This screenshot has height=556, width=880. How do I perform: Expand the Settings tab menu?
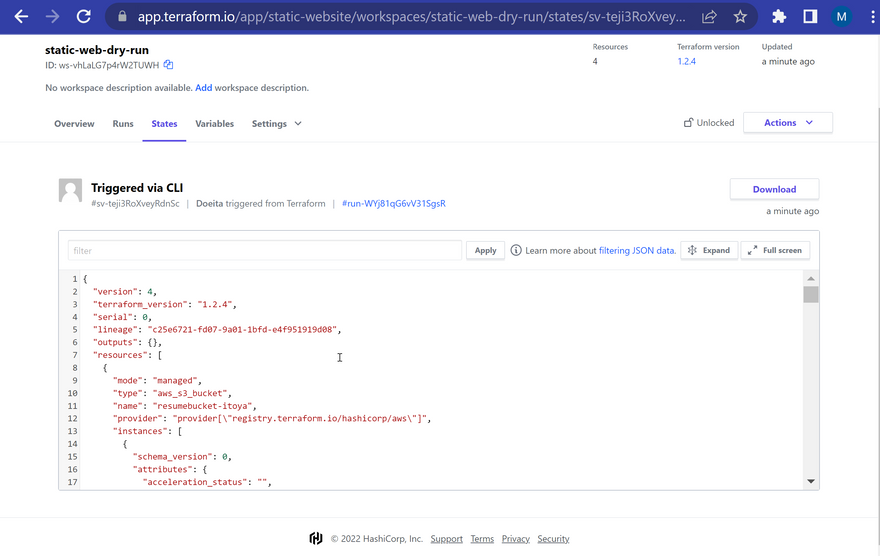click(277, 124)
